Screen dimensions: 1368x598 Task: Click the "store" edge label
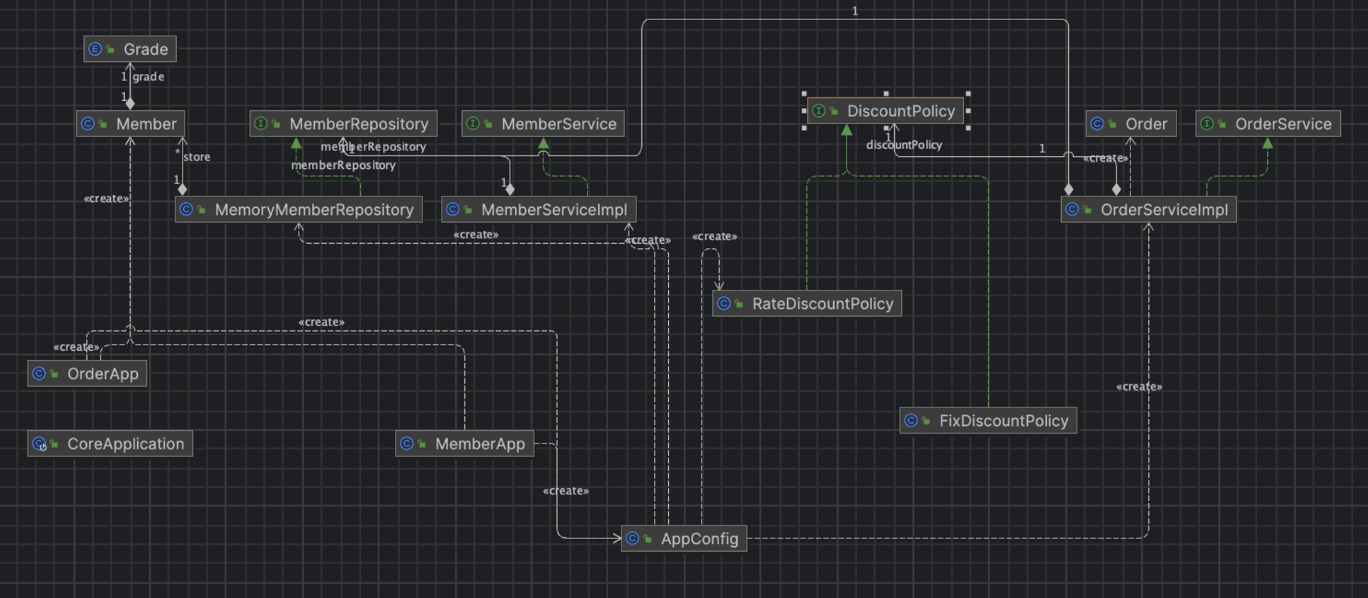[197, 157]
